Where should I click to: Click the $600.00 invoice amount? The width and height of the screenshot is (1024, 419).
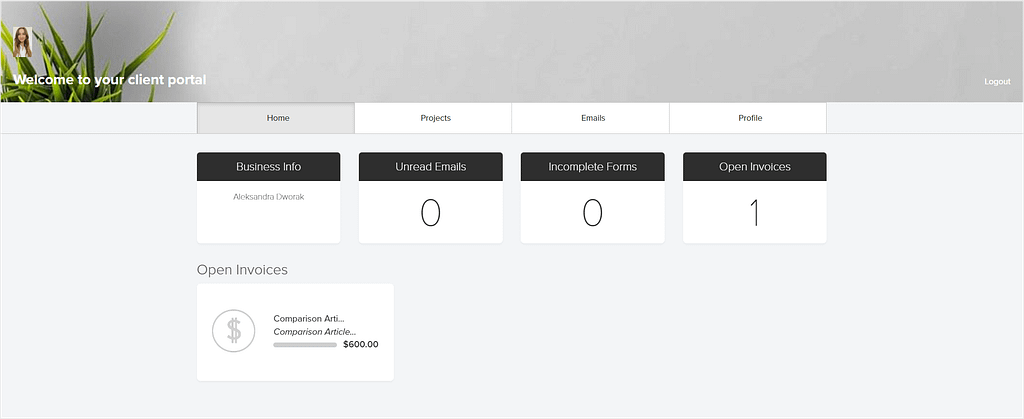[x=360, y=345]
